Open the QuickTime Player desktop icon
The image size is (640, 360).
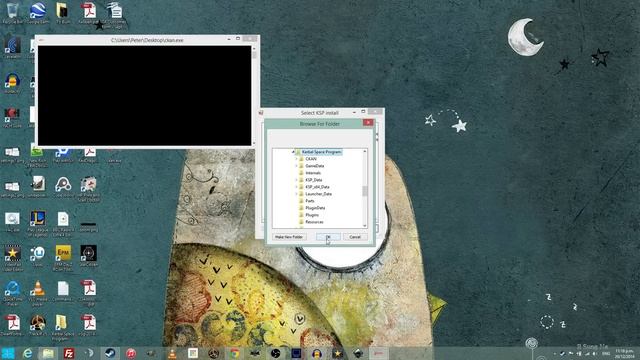click(13, 292)
